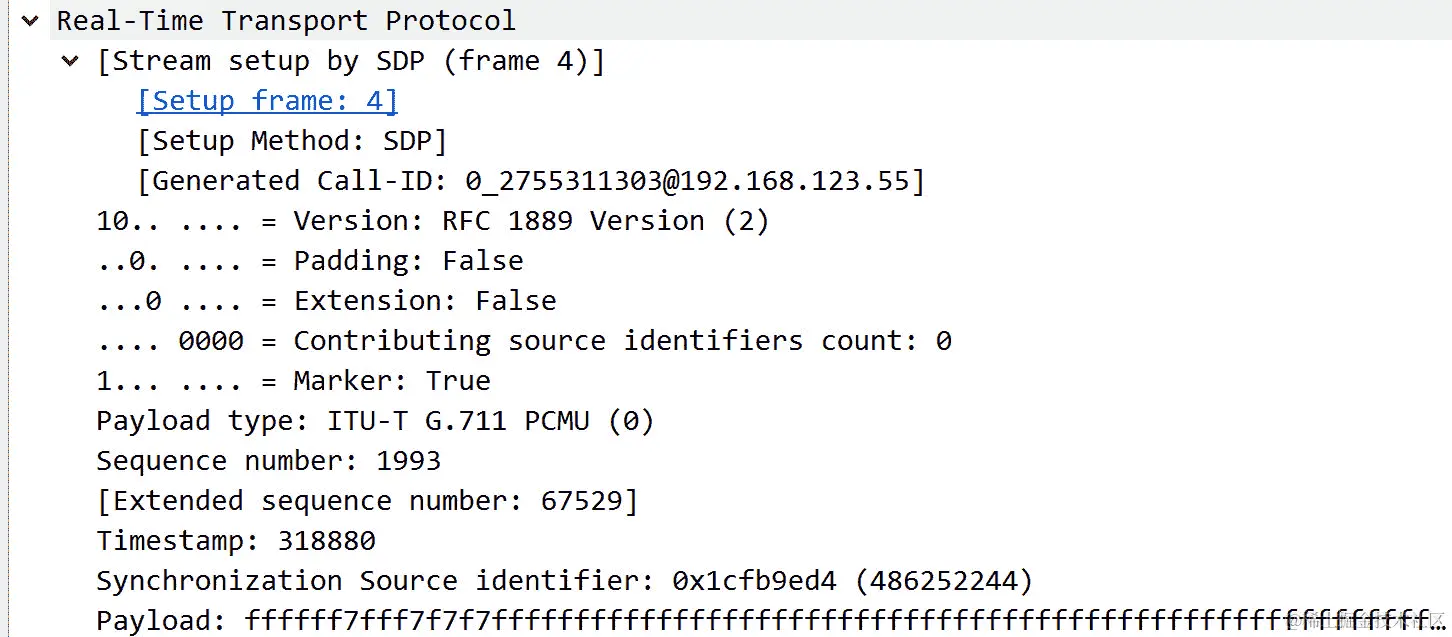Select the Sequence number: 1993 row
This screenshot has height=637, width=1452.
coord(268,460)
